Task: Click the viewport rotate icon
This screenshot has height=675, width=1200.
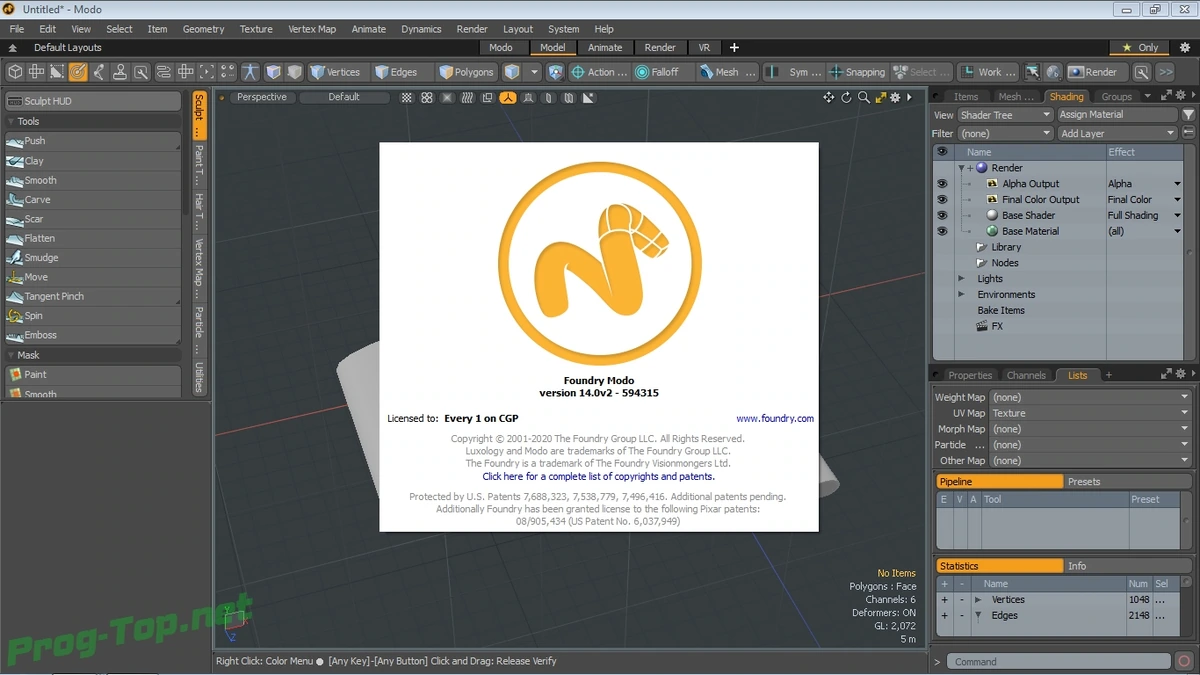Action: click(x=846, y=97)
